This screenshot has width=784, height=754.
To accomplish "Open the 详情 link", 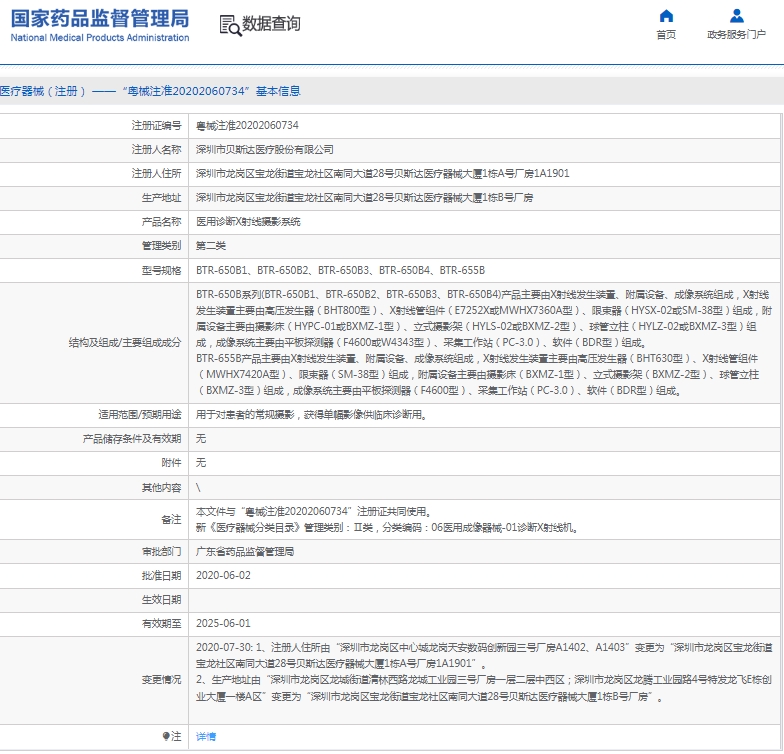I will coord(206,736).
